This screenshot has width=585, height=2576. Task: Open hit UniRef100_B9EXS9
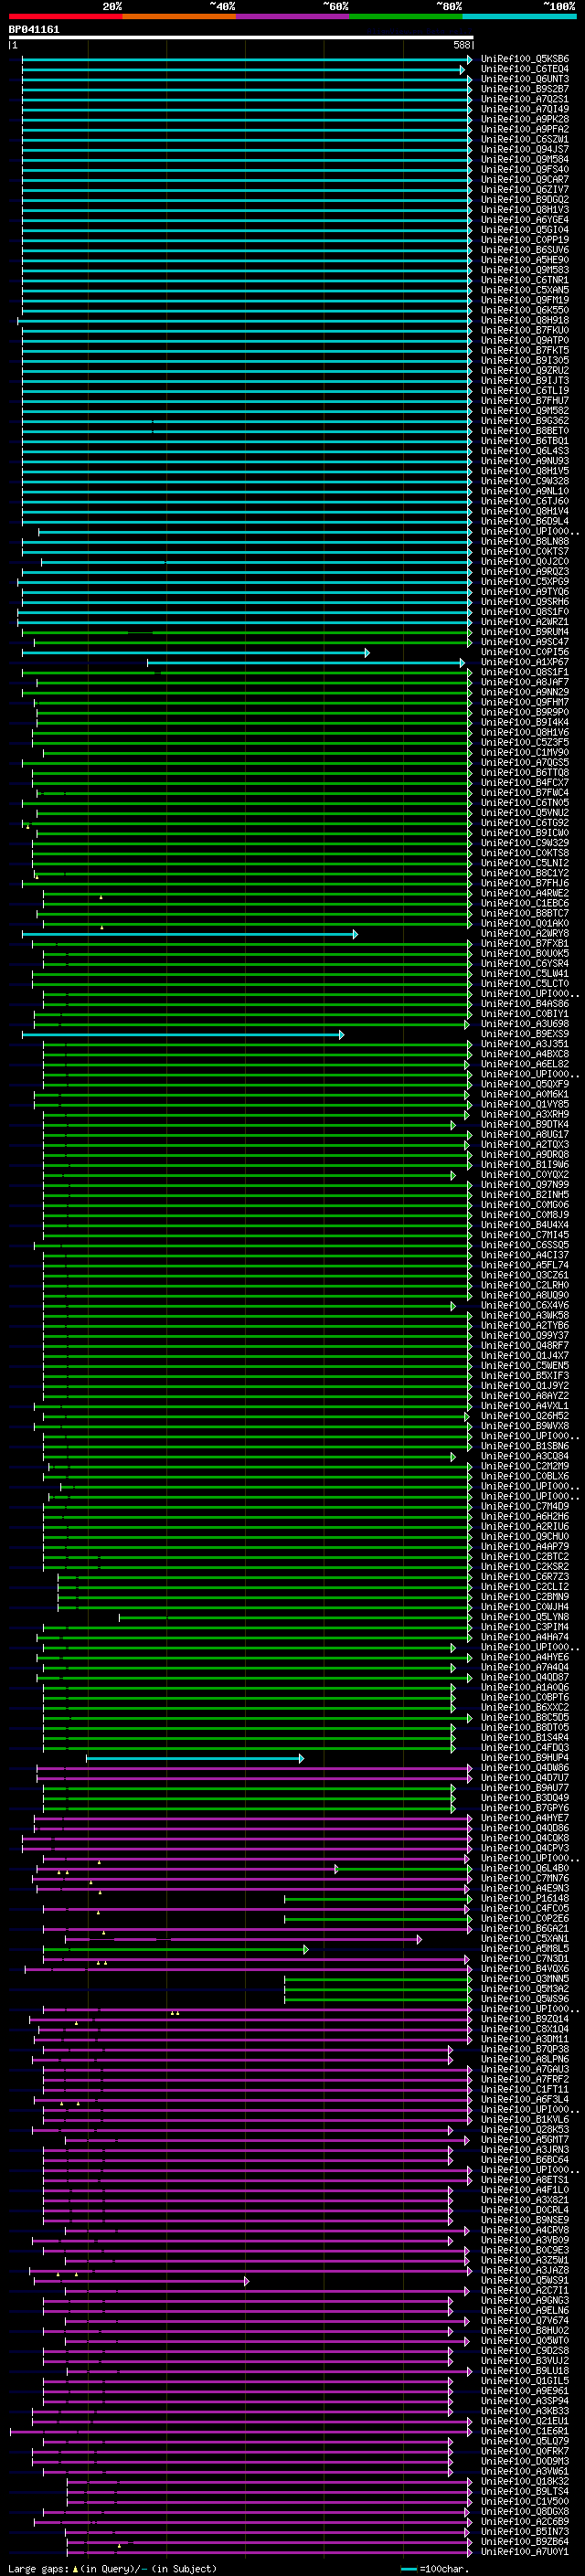tap(525, 1034)
